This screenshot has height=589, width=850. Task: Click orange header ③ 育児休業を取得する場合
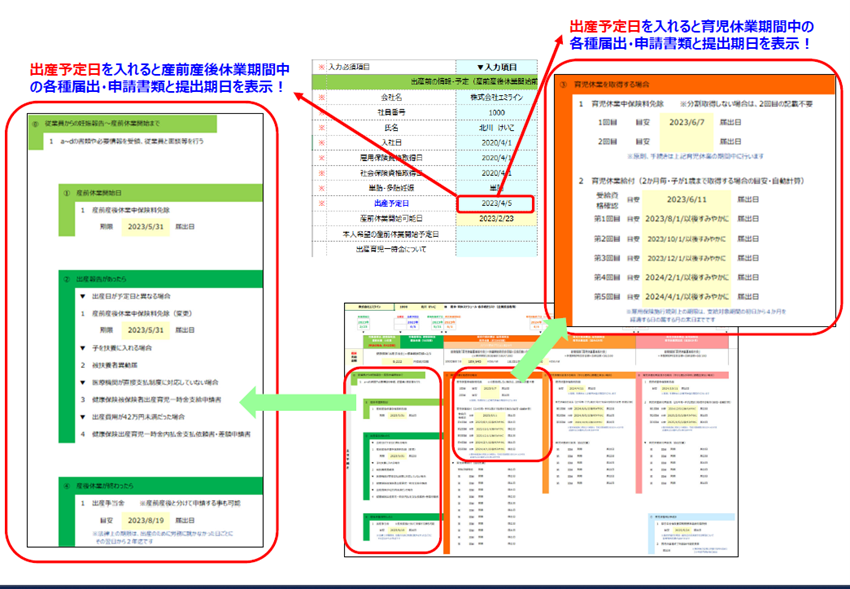[x=695, y=85]
